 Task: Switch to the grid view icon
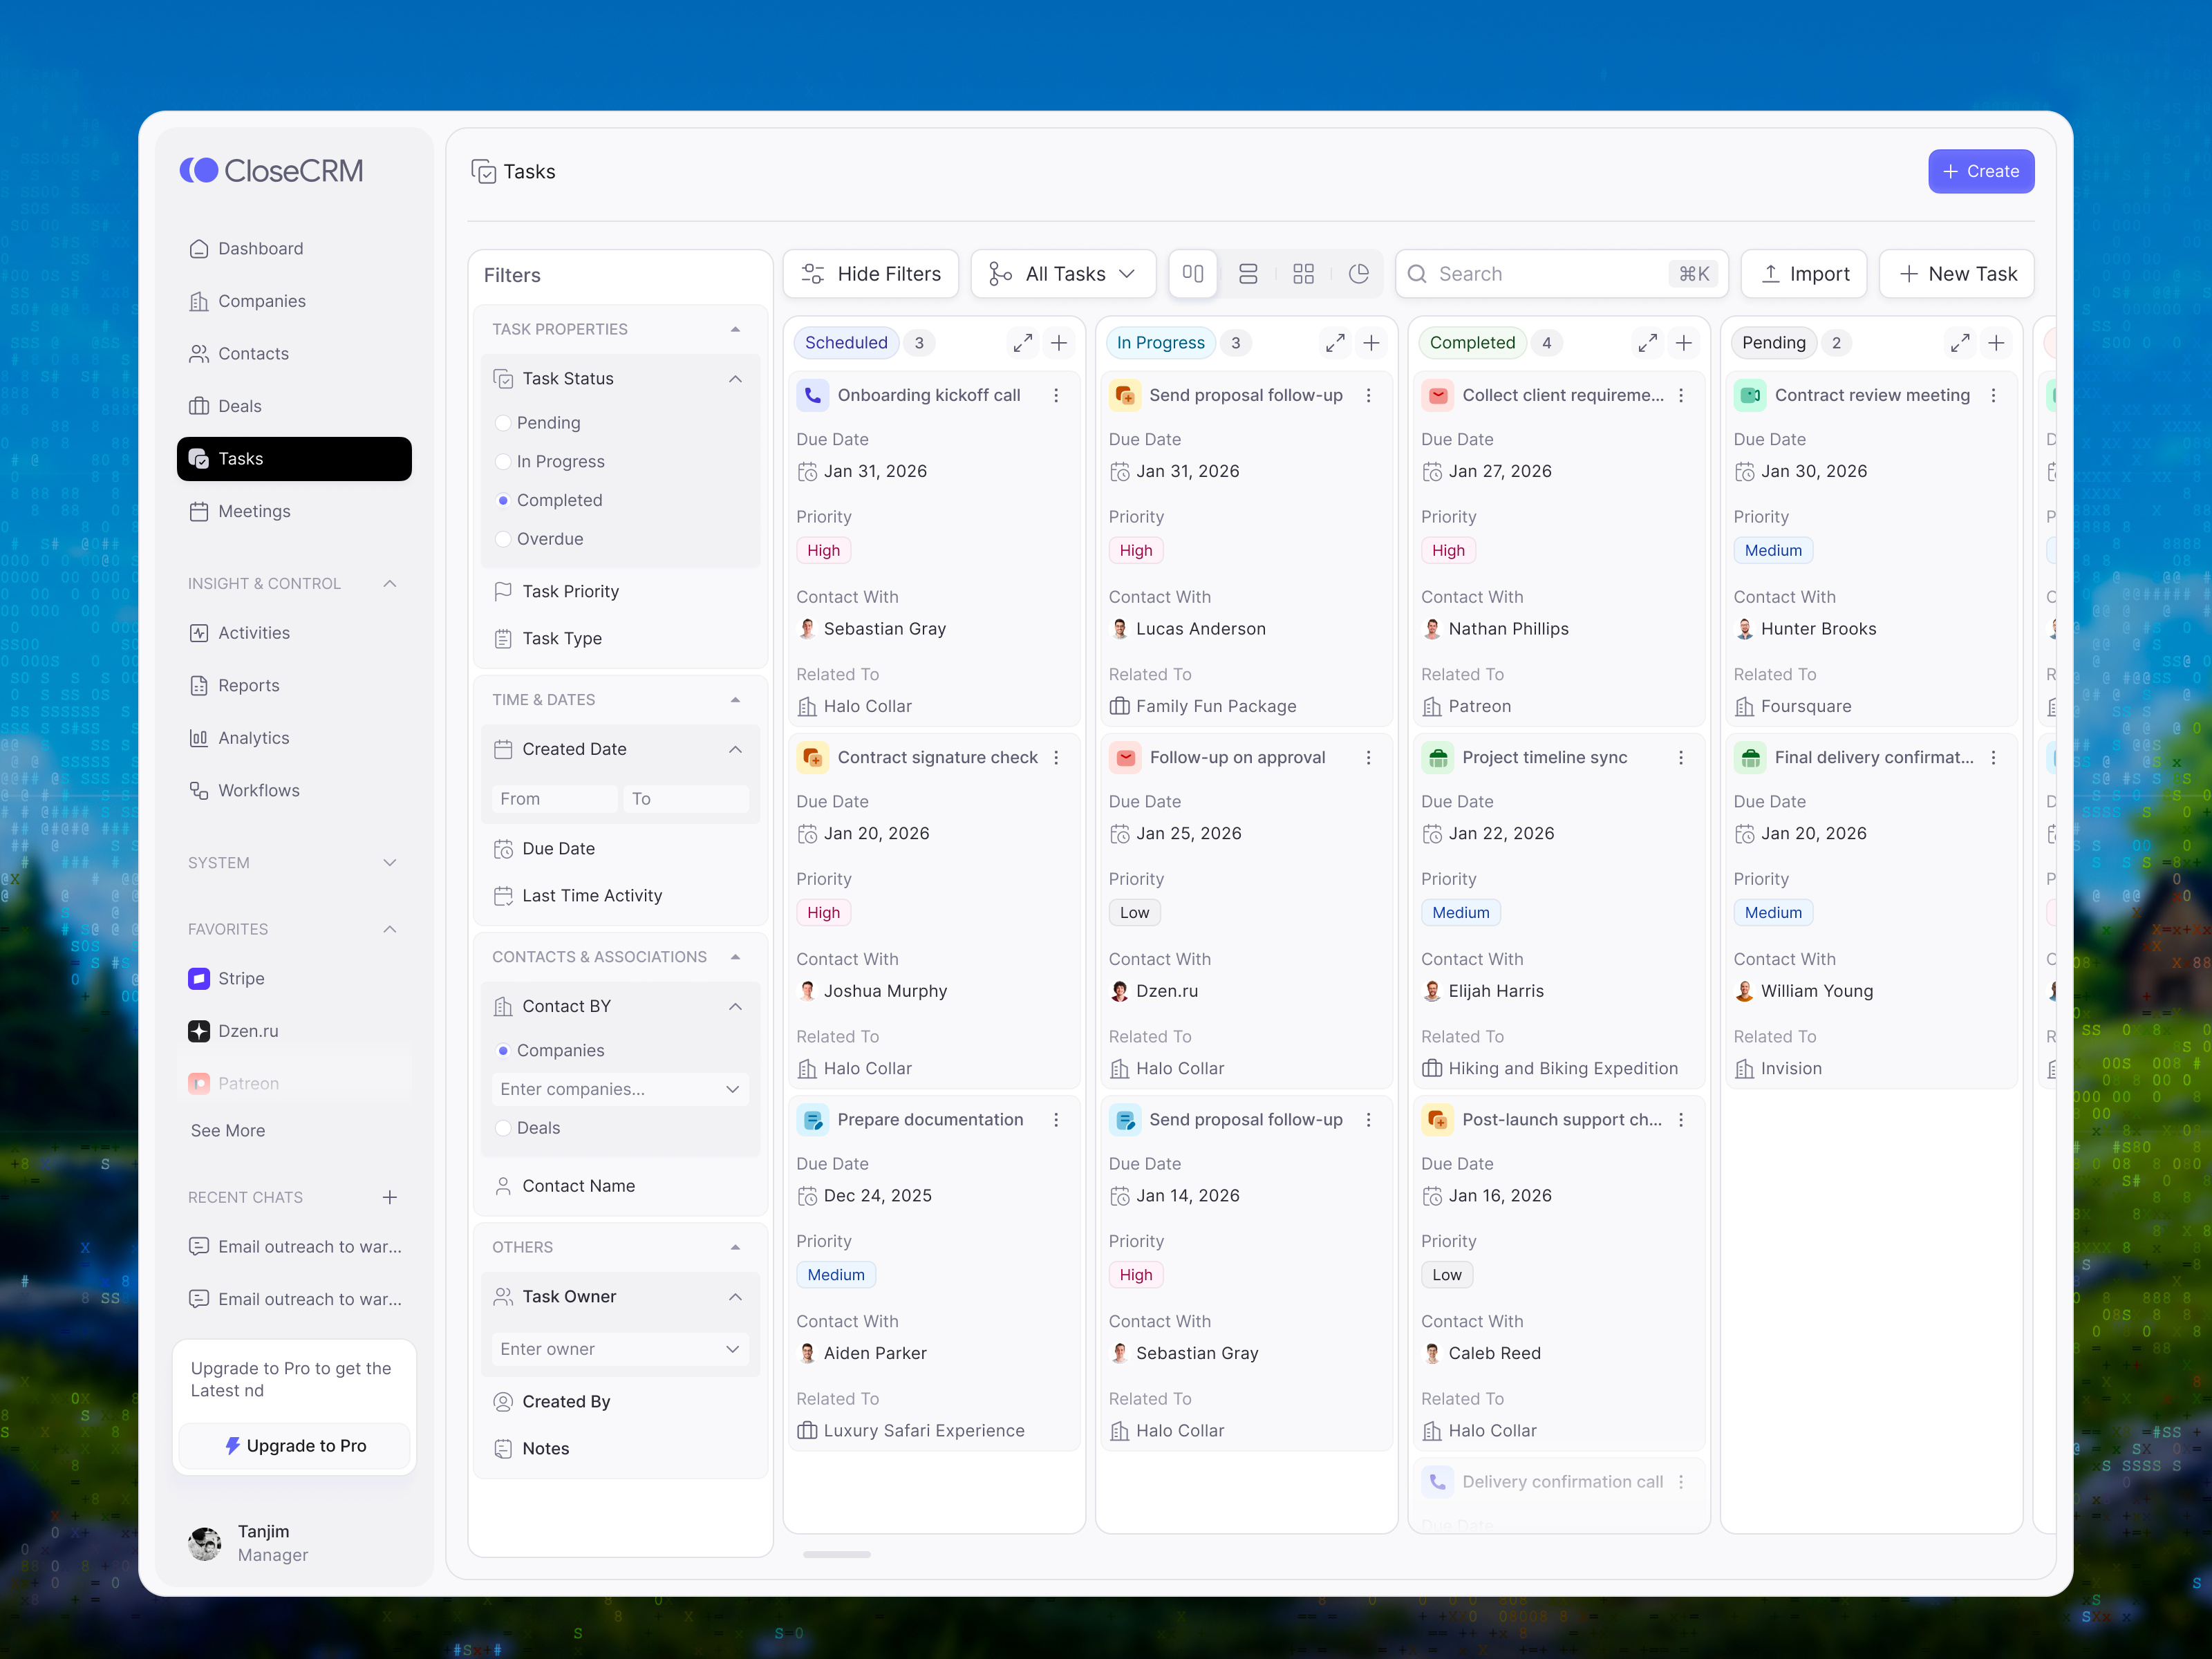click(1303, 273)
